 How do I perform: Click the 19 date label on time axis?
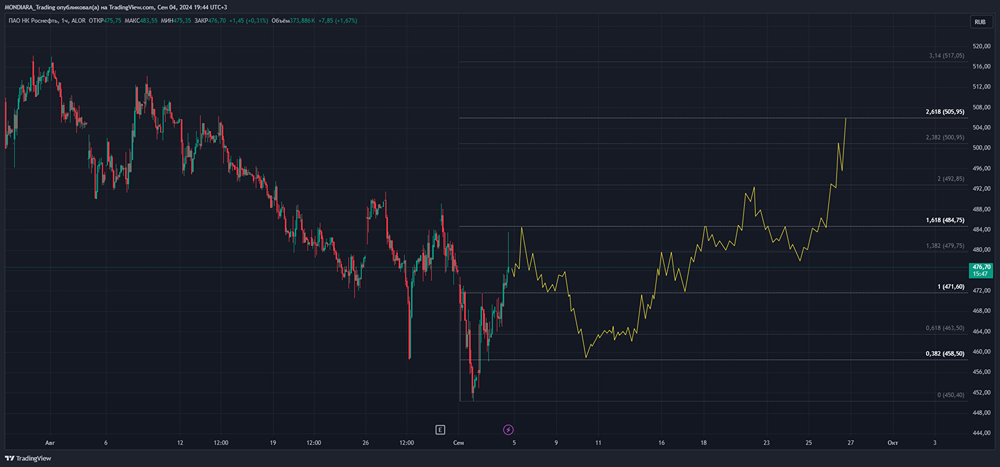pos(272,441)
